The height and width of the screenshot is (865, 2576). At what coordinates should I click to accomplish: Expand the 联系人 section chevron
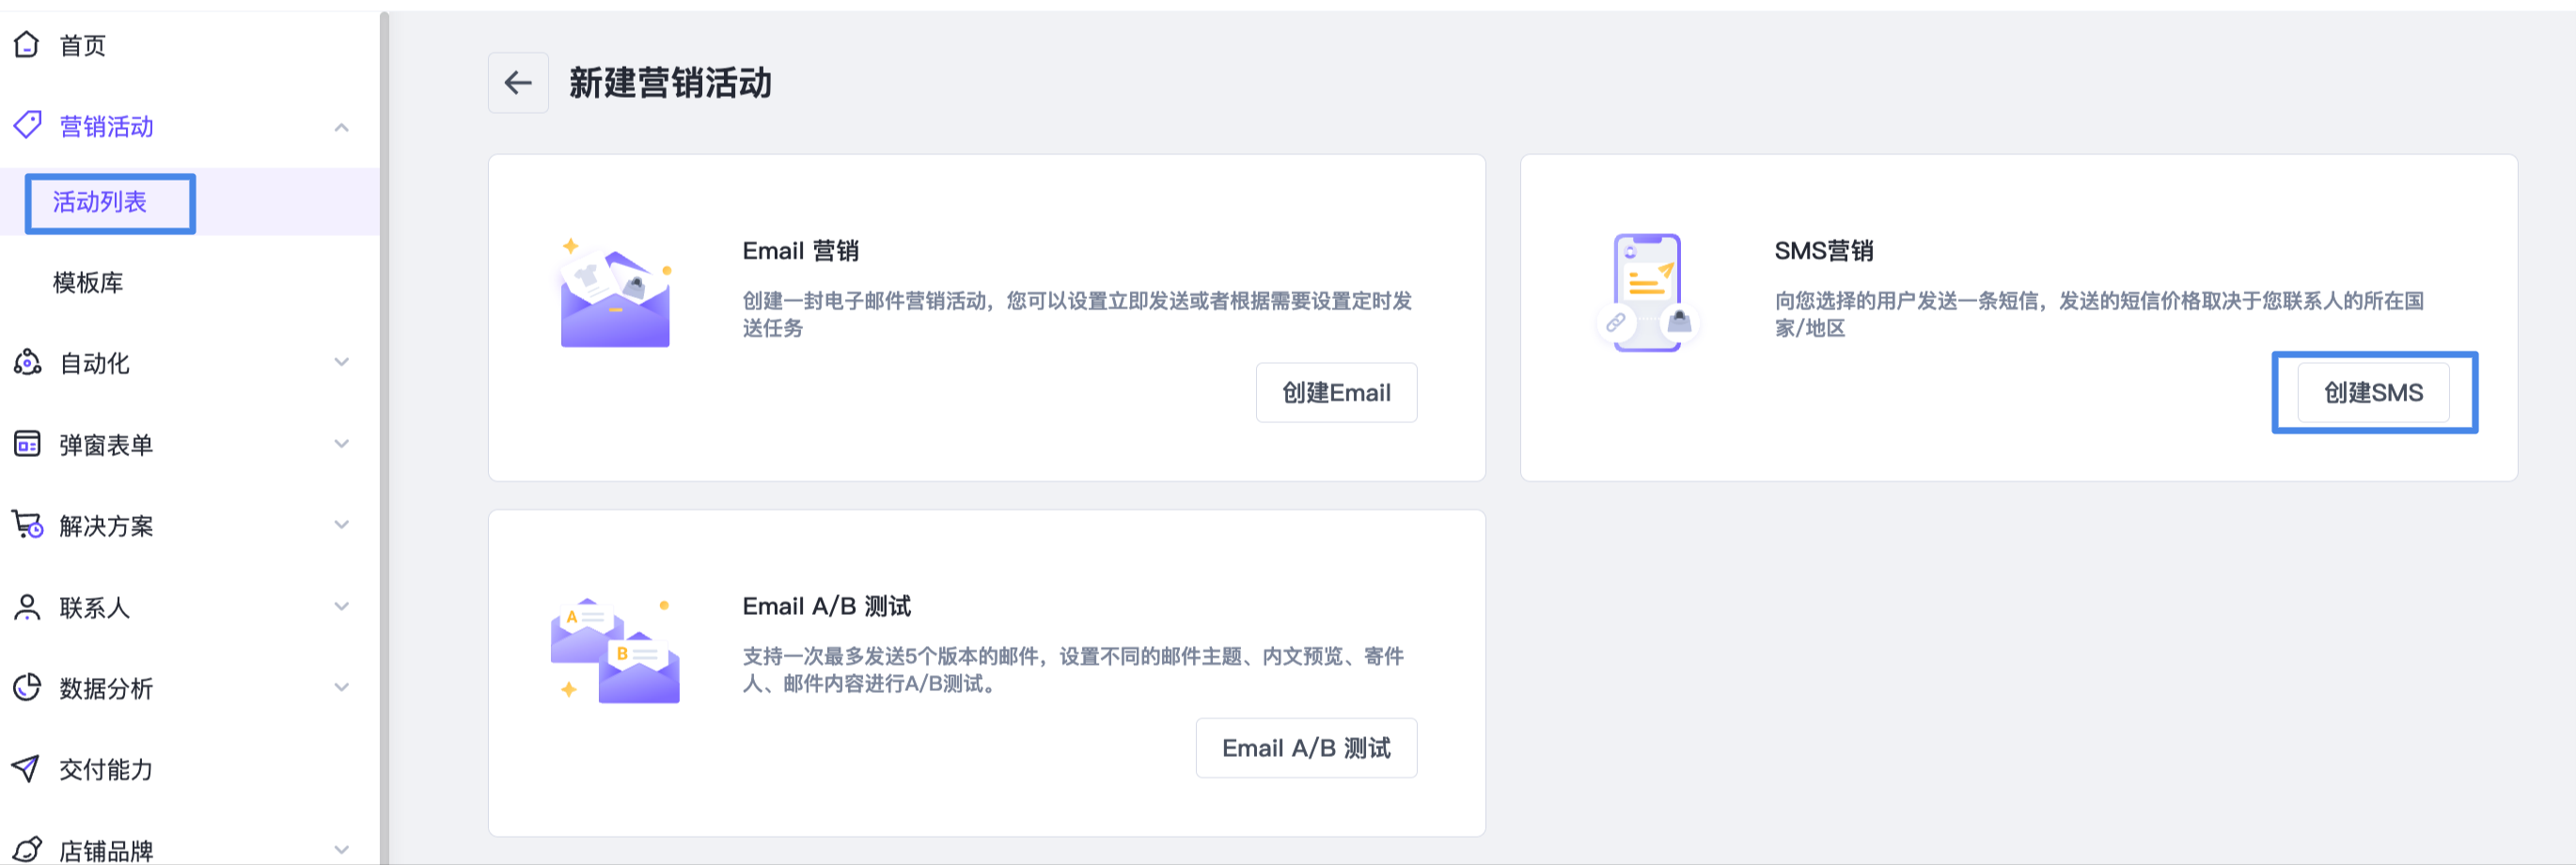click(342, 607)
